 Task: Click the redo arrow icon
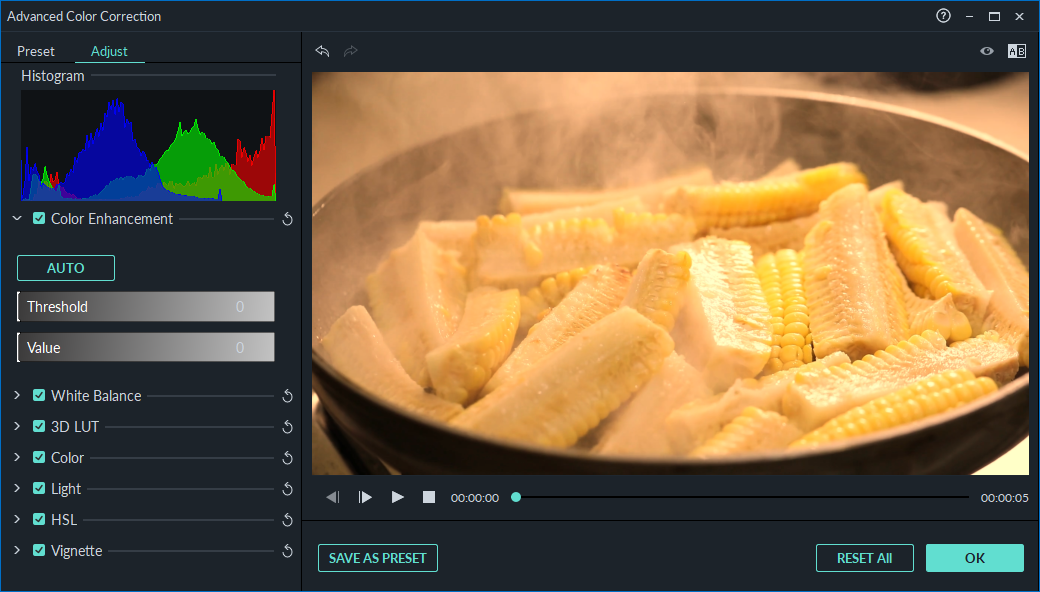pos(350,51)
